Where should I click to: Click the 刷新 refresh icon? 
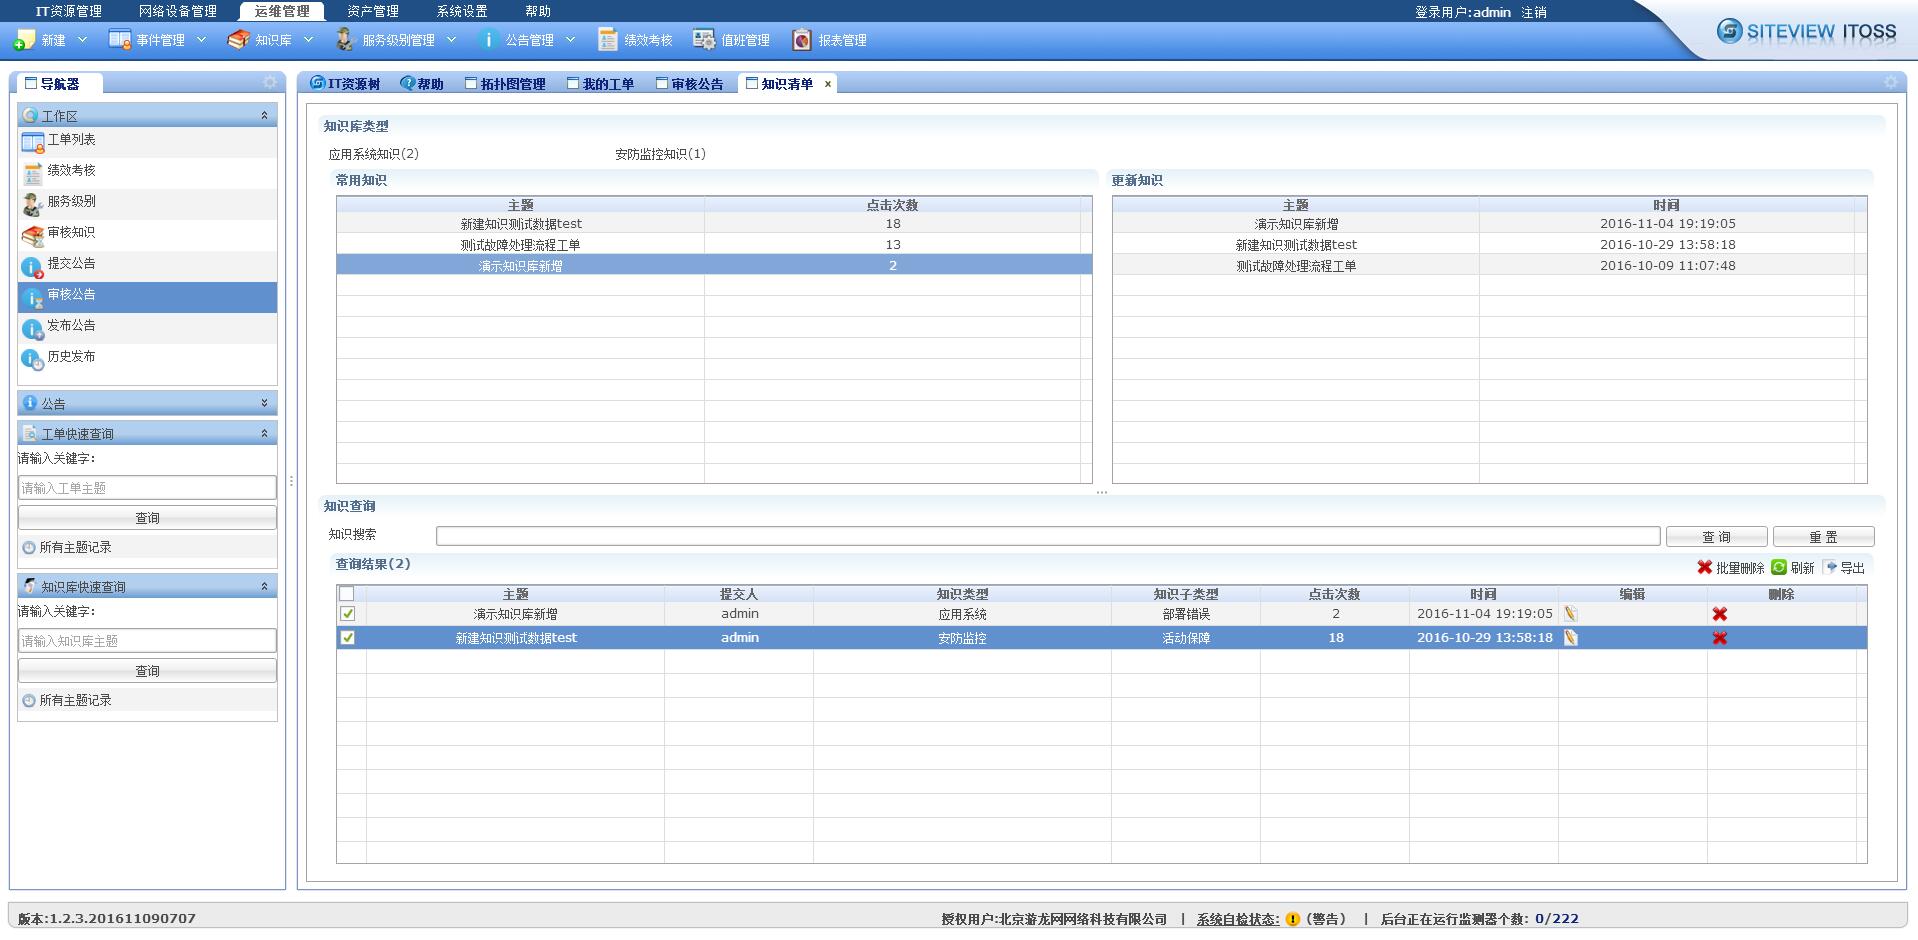click(1779, 567)
